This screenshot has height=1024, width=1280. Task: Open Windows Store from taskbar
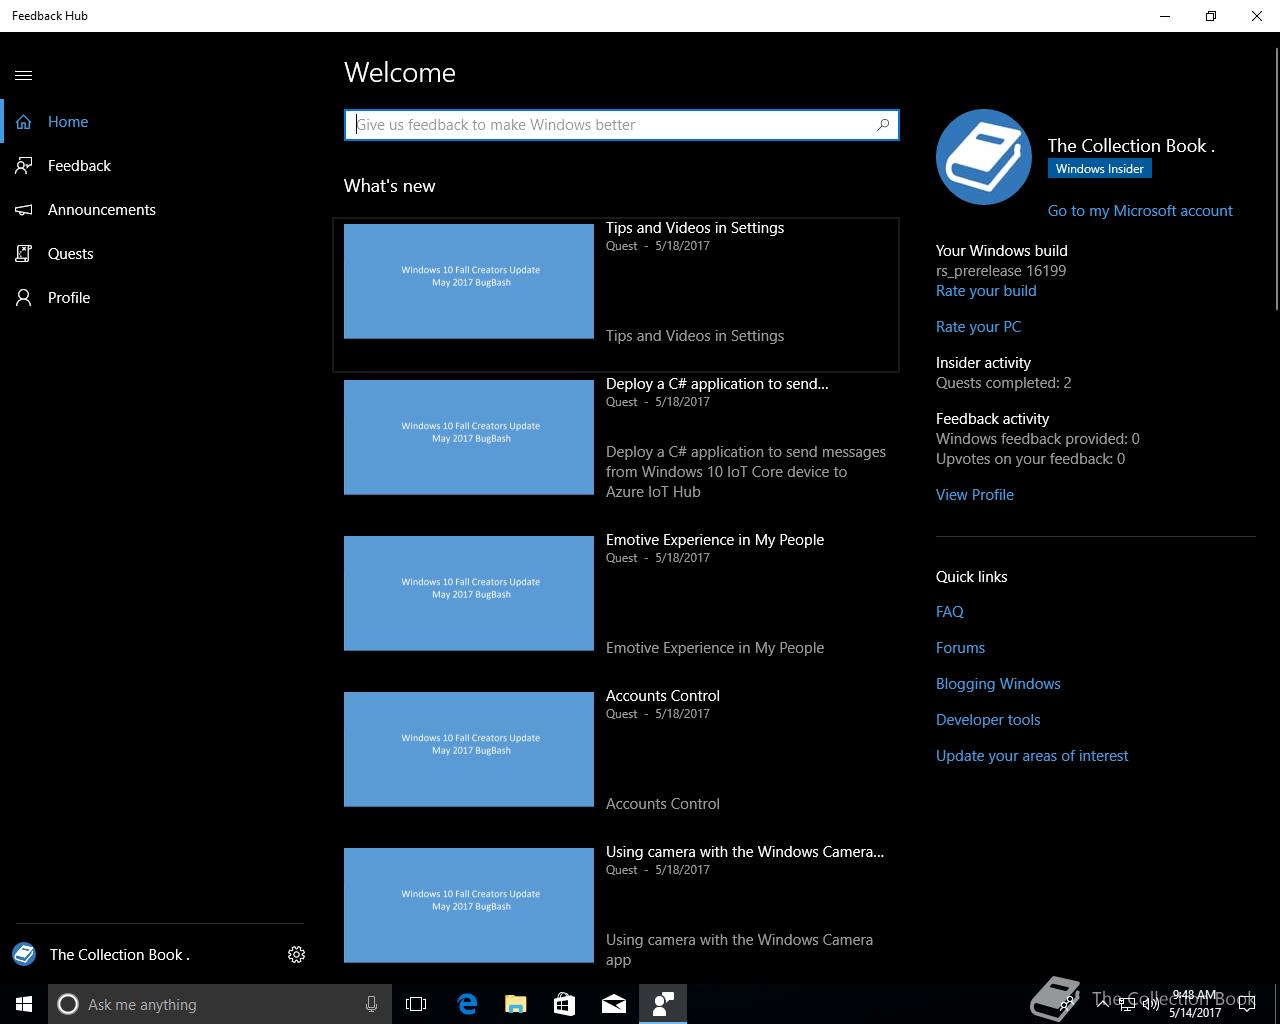pyautogui.click(x=565, y=1004)
